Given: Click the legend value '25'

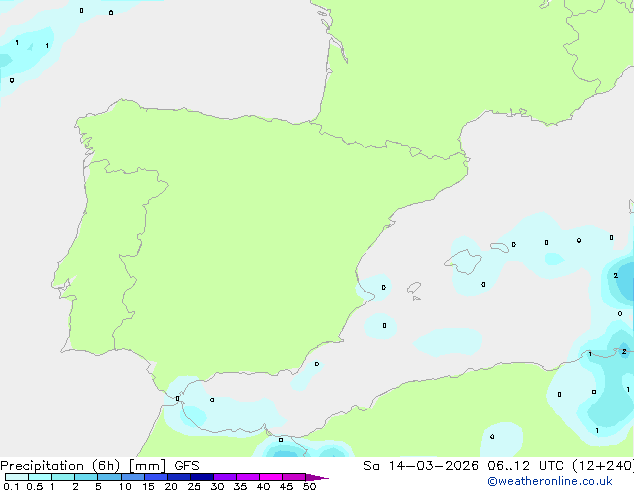Looking at the screenshot, I should 194,486.
